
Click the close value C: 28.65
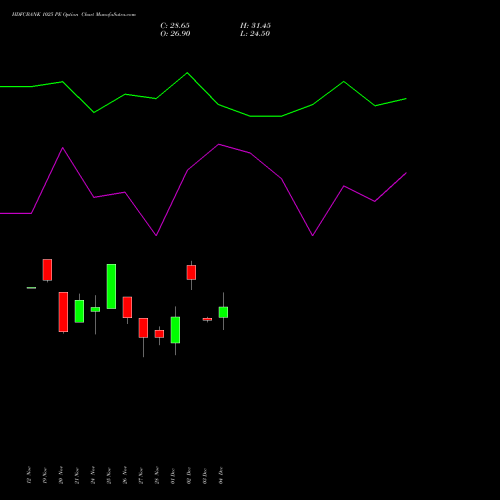coord(175,26)
